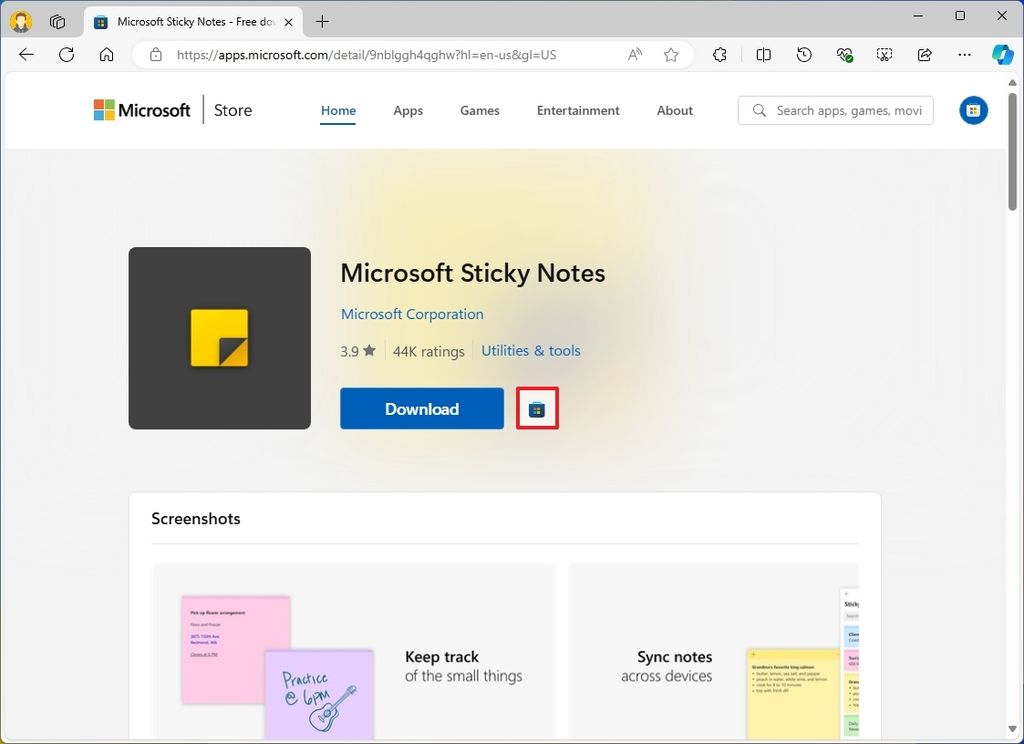Open Settings and more menu
1024x744 pixels.
pos(964,55)
